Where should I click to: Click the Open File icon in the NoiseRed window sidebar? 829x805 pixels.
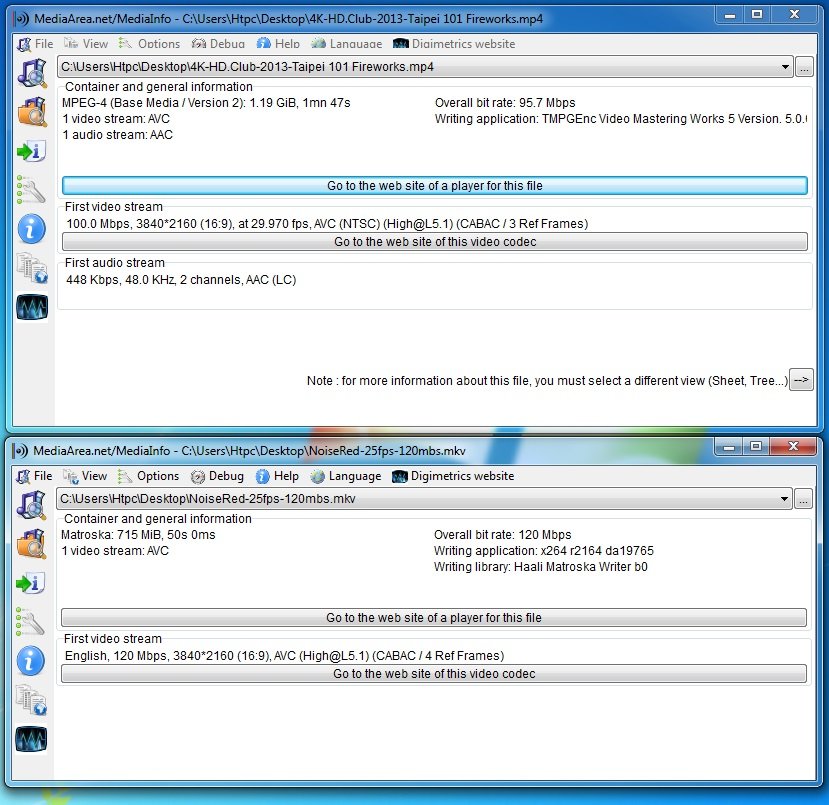pos(31,505)
